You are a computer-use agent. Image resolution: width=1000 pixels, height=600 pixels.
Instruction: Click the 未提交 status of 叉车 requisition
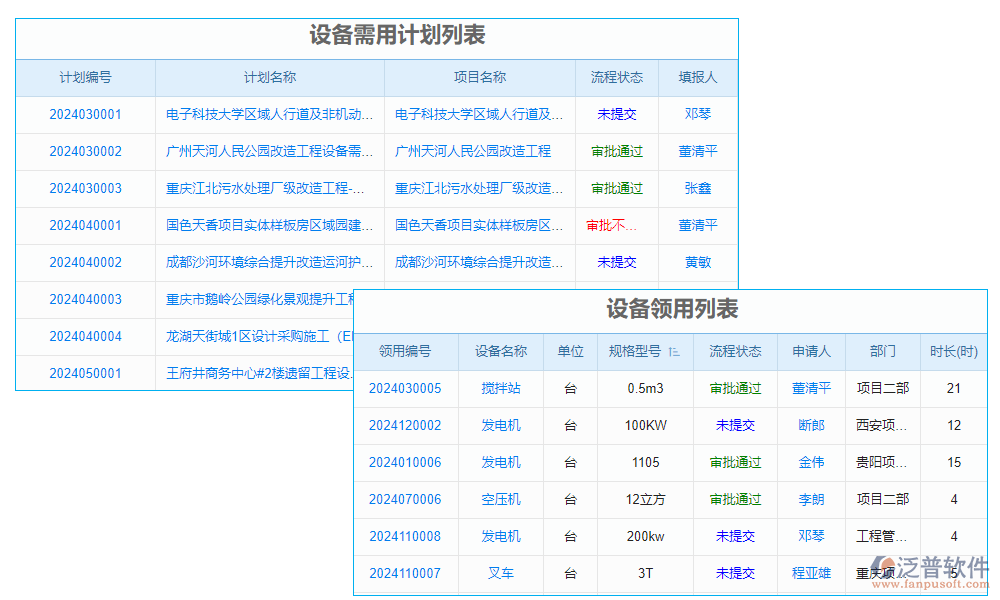[x=736, y=573]
